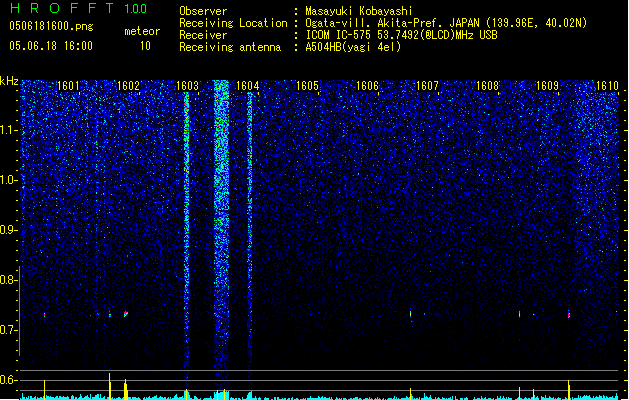
Task: Click the 1605 time axis label
Action: click(307, 86)
